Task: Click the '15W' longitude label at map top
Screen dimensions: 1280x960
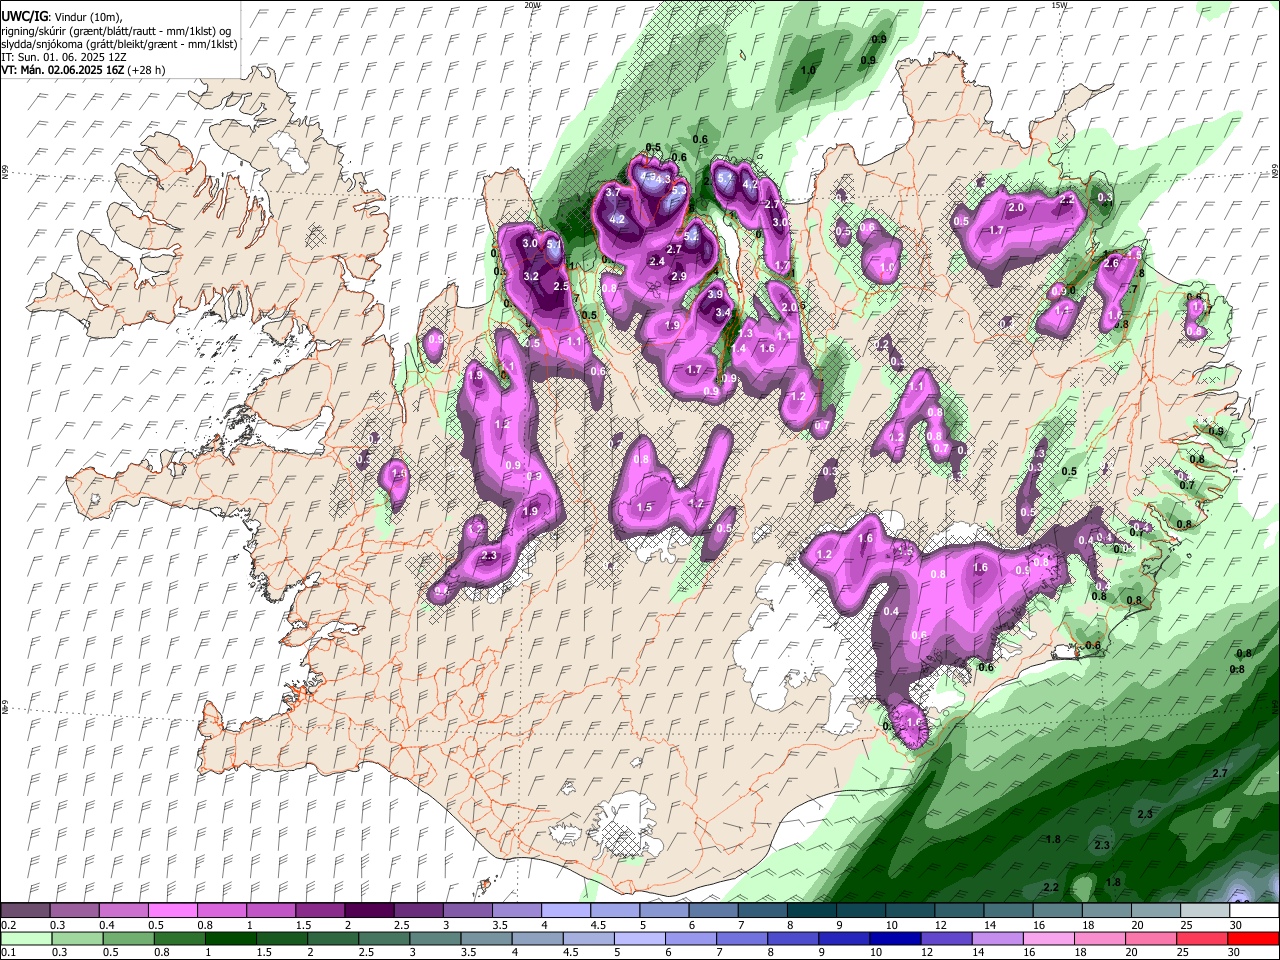Action: coord(1059,5)
